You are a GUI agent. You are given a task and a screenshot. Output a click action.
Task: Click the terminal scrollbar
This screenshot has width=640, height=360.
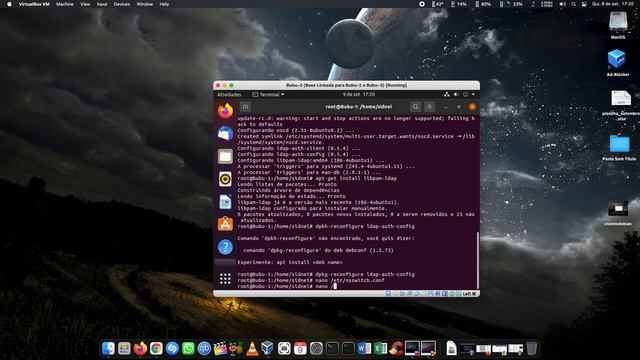(x=478, y=260)
